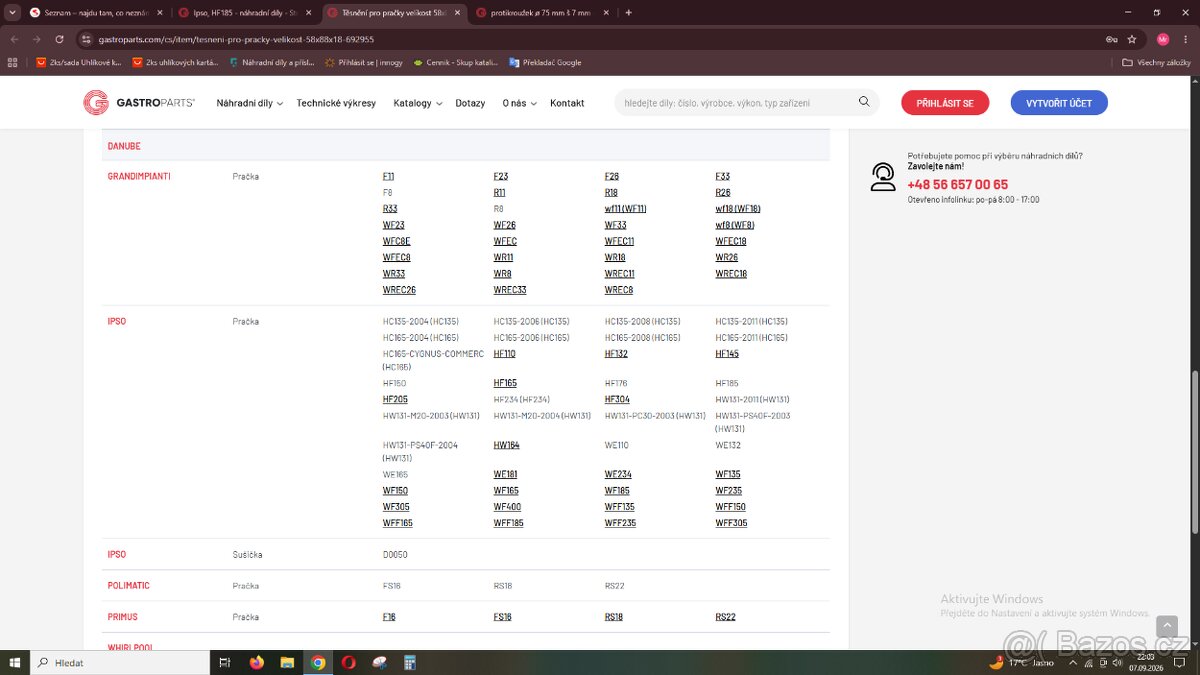Open Chrome three-dot menu

coord(1185,39)
